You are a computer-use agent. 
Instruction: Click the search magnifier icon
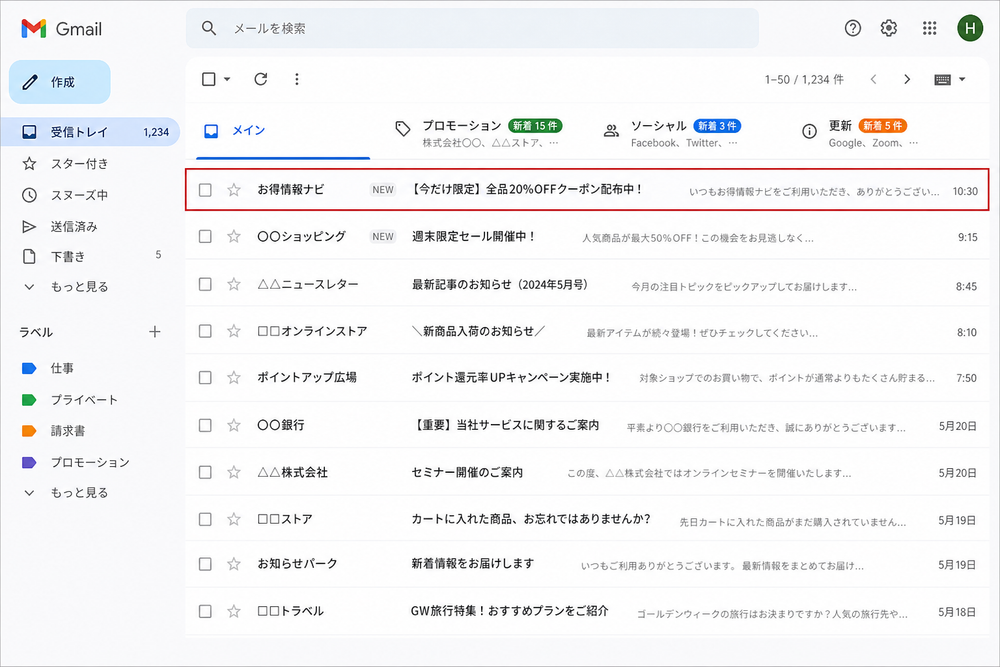(x=209, y=28)
